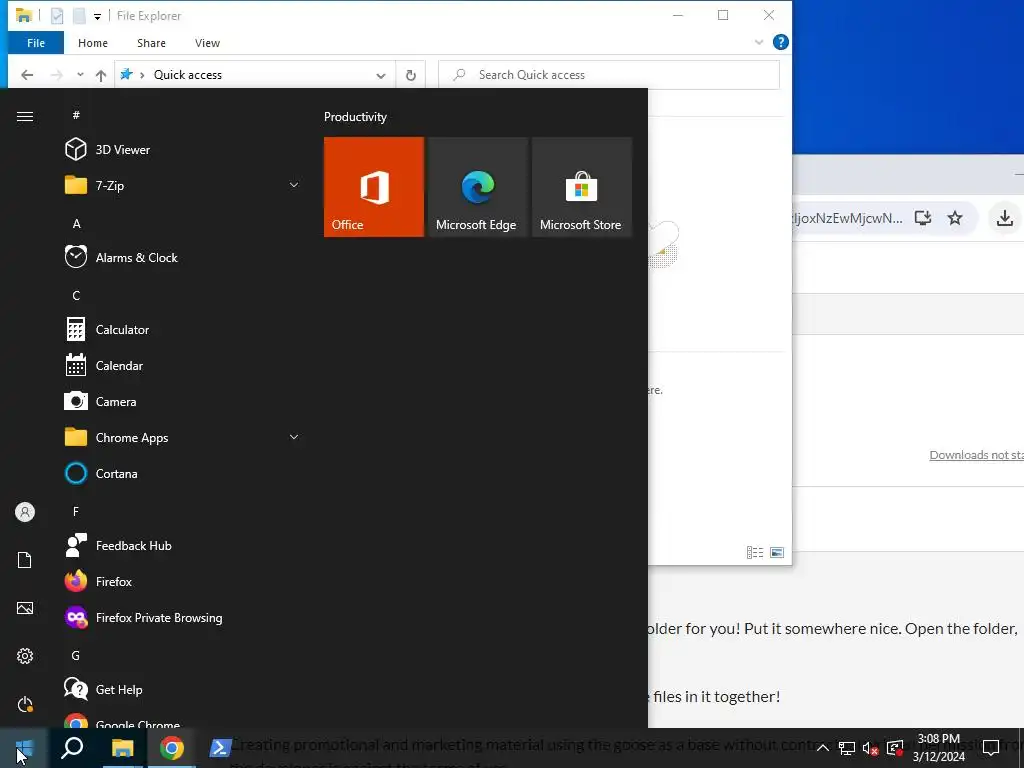Expand the 7-Zip folder chevron
This screenshot has width=1024, height=768.
(x=294, y=185)
